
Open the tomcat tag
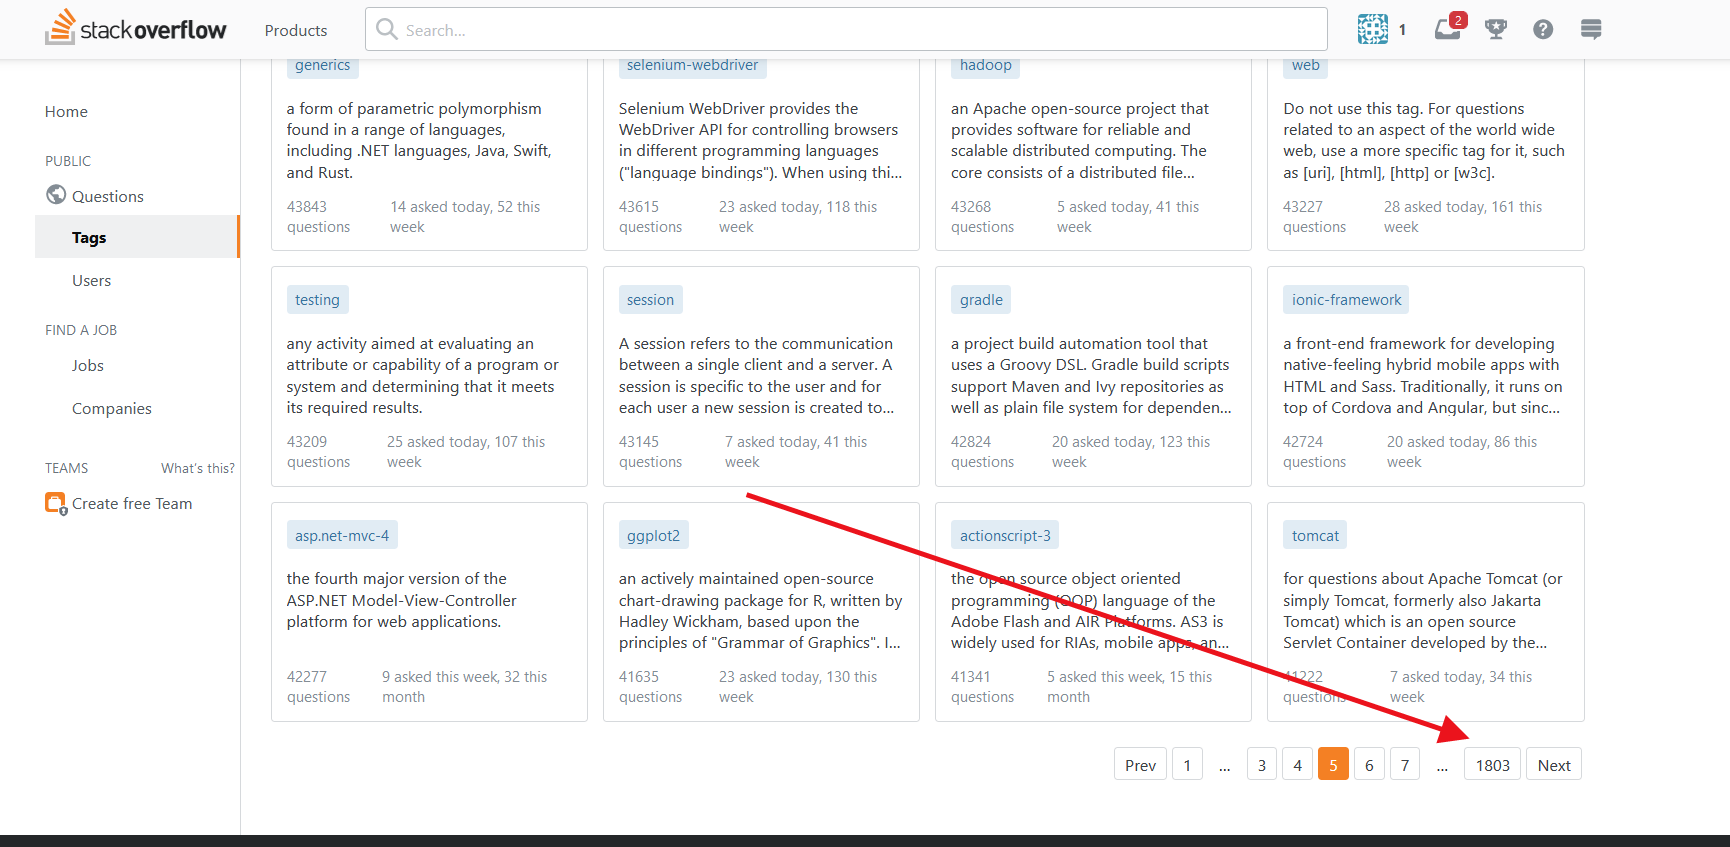(1315, 536)
